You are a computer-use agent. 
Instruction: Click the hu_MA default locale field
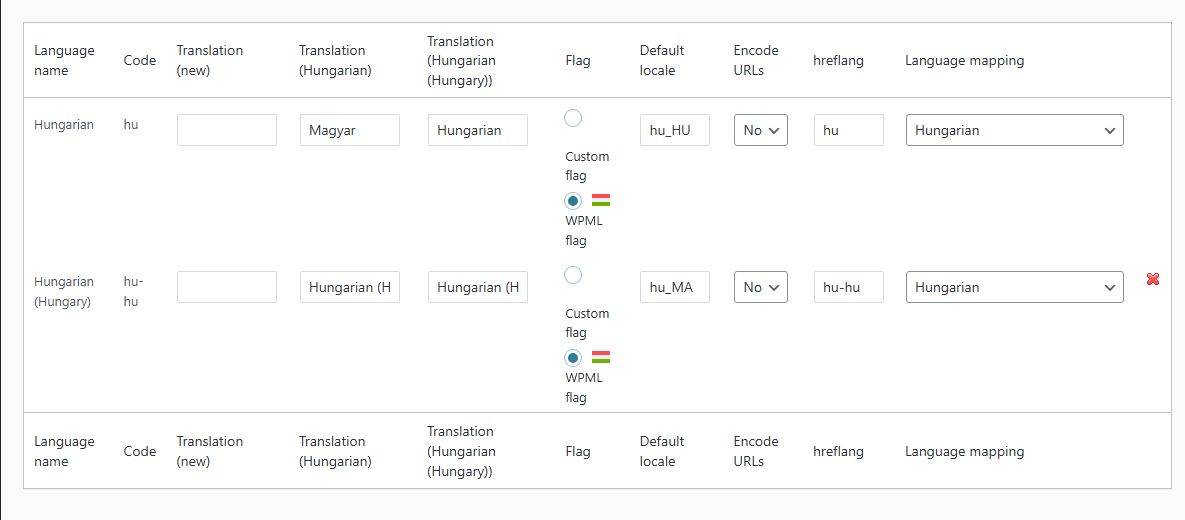tap(675, 287)
